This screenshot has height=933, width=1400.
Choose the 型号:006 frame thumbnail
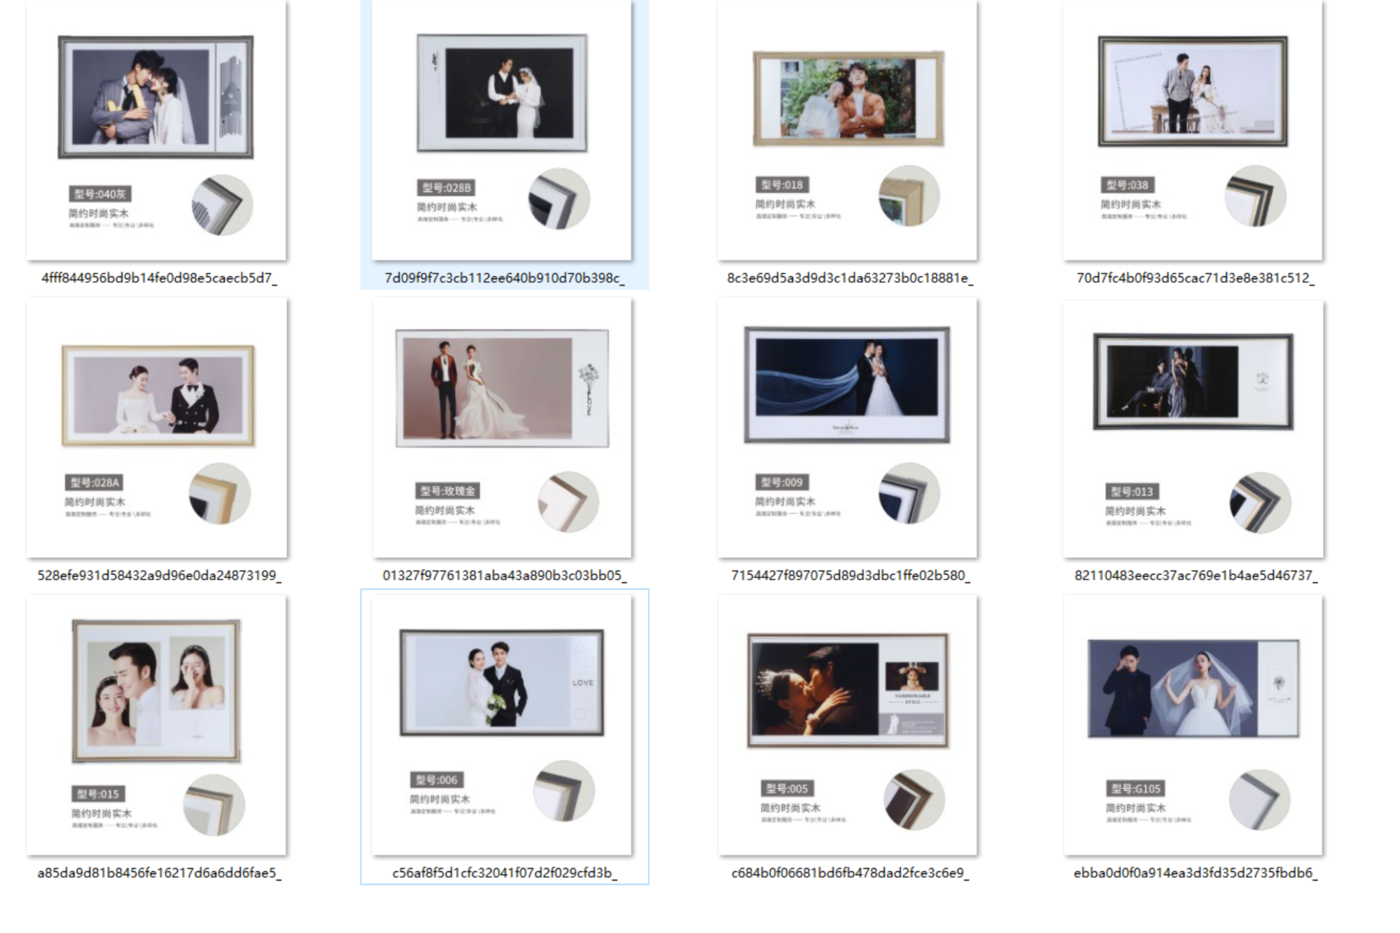point(502,726)
